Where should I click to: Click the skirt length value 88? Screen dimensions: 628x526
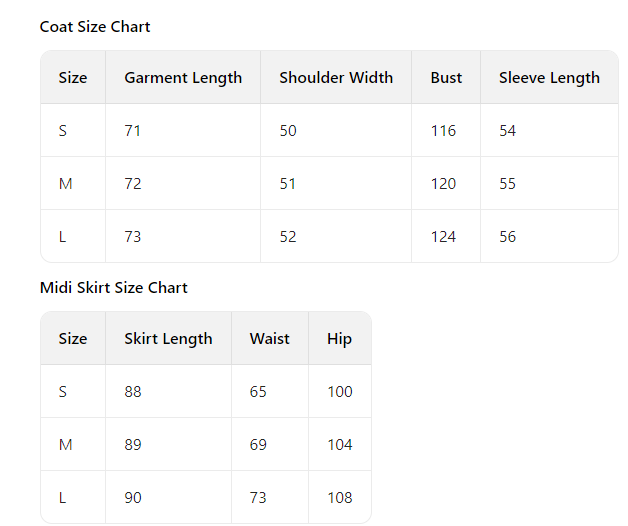point(133,392)
